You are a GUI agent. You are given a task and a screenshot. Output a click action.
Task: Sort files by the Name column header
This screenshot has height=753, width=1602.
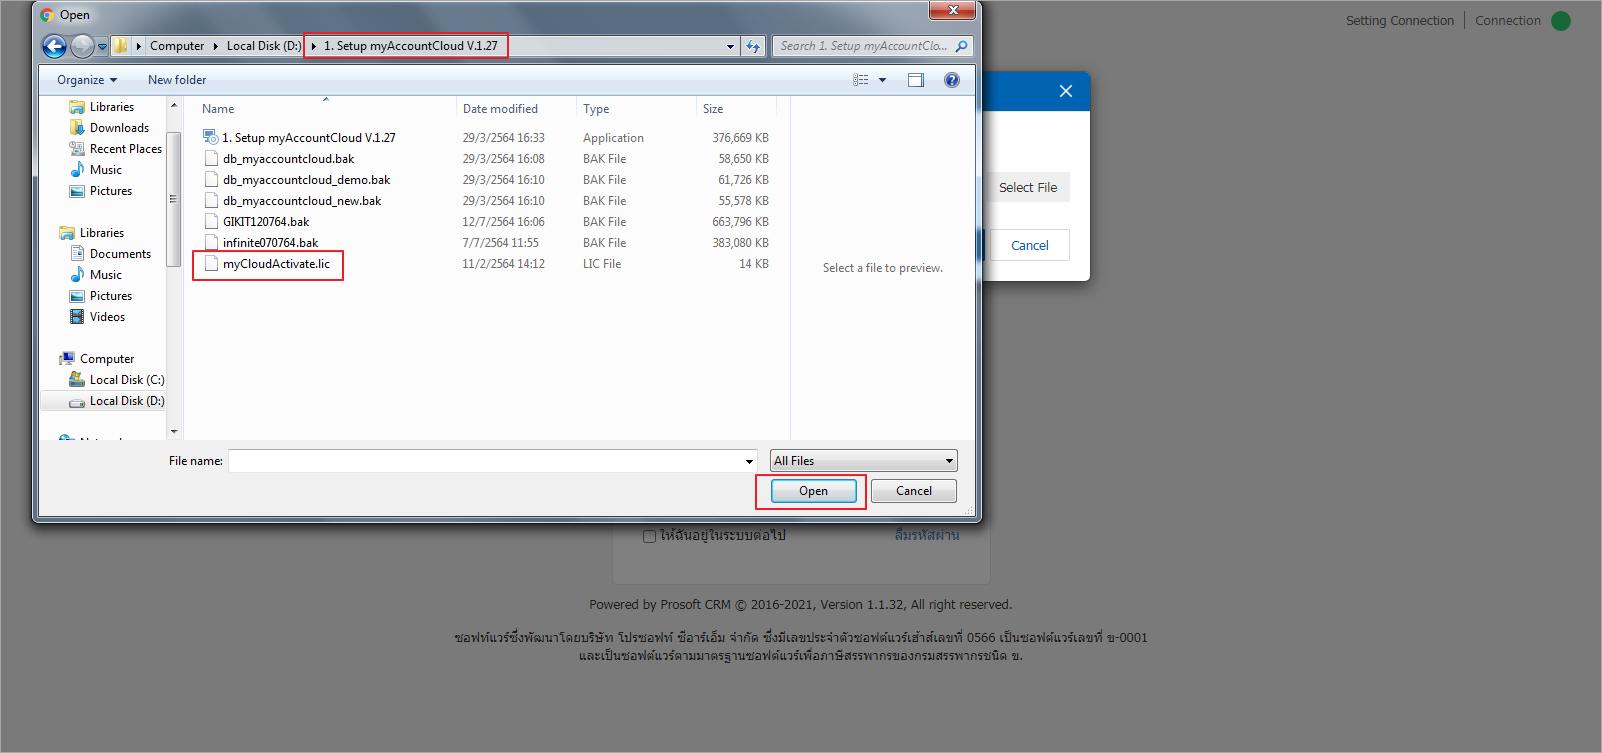(x=218, y=109)
